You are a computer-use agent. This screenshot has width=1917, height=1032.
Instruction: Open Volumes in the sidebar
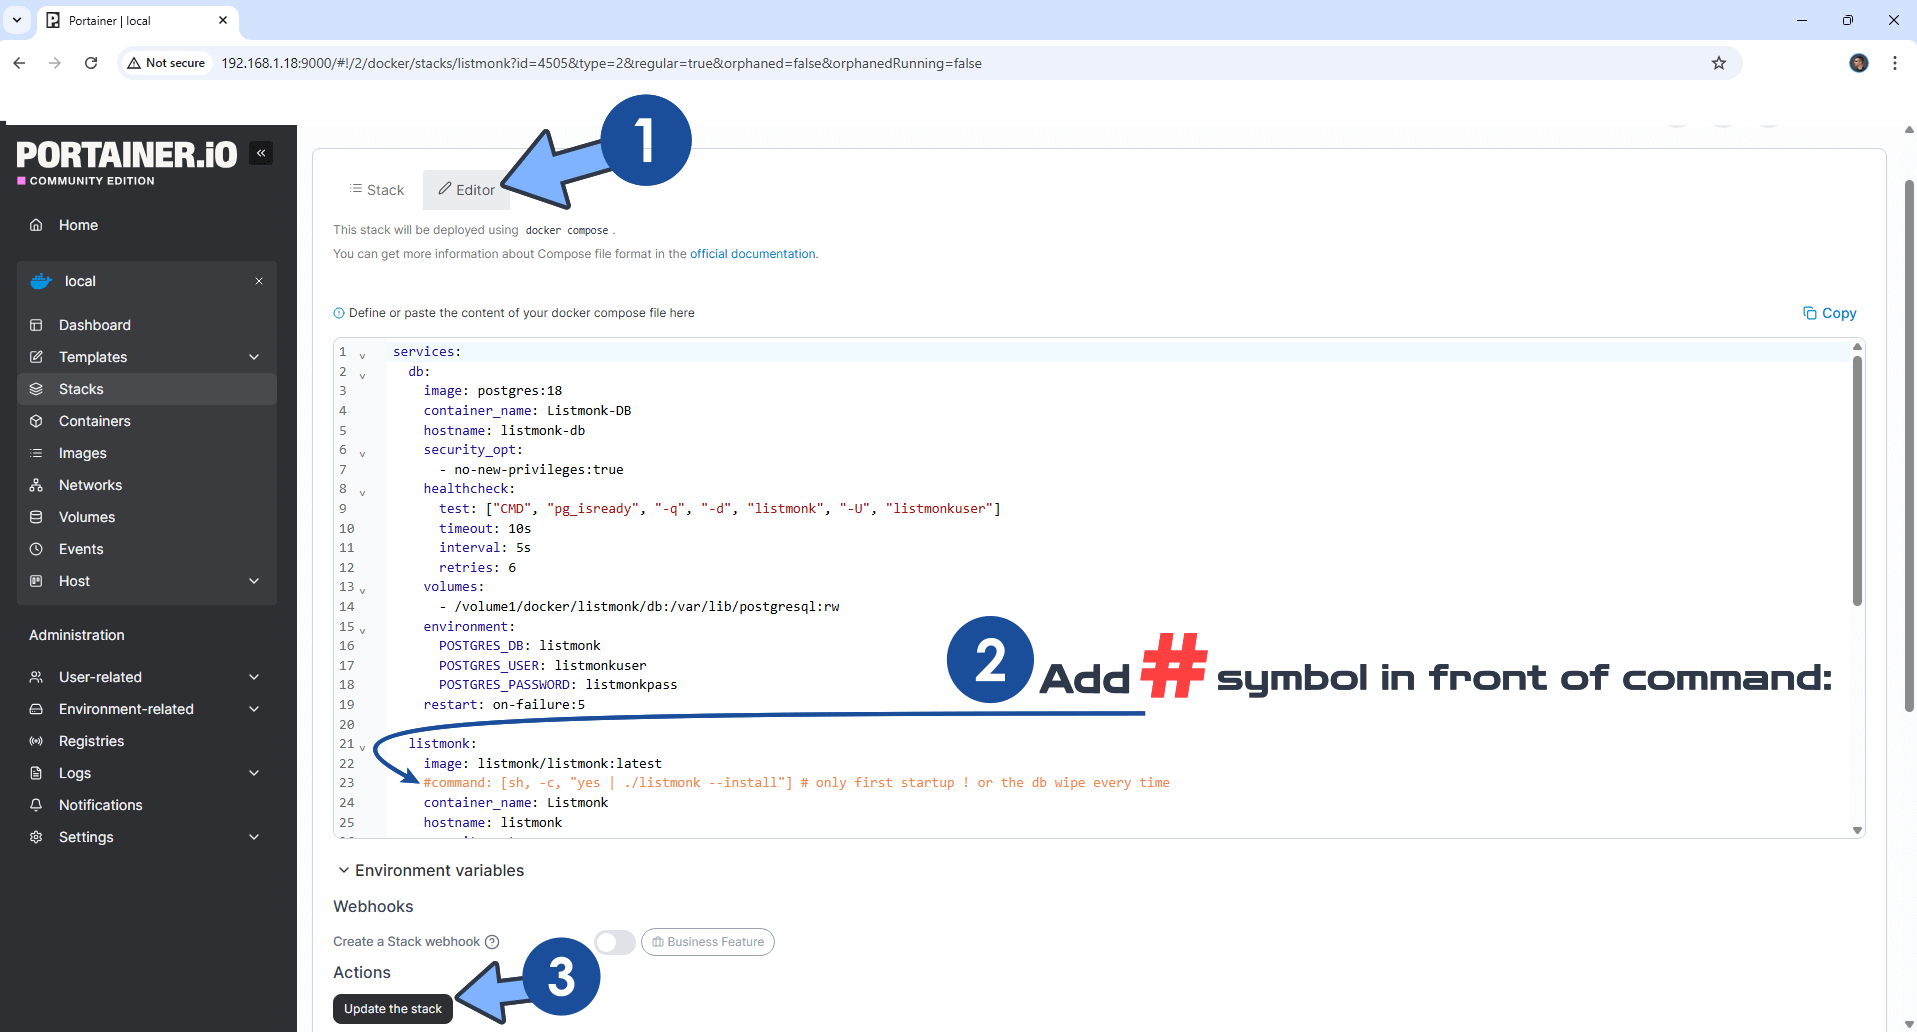(x=86, y=517)
